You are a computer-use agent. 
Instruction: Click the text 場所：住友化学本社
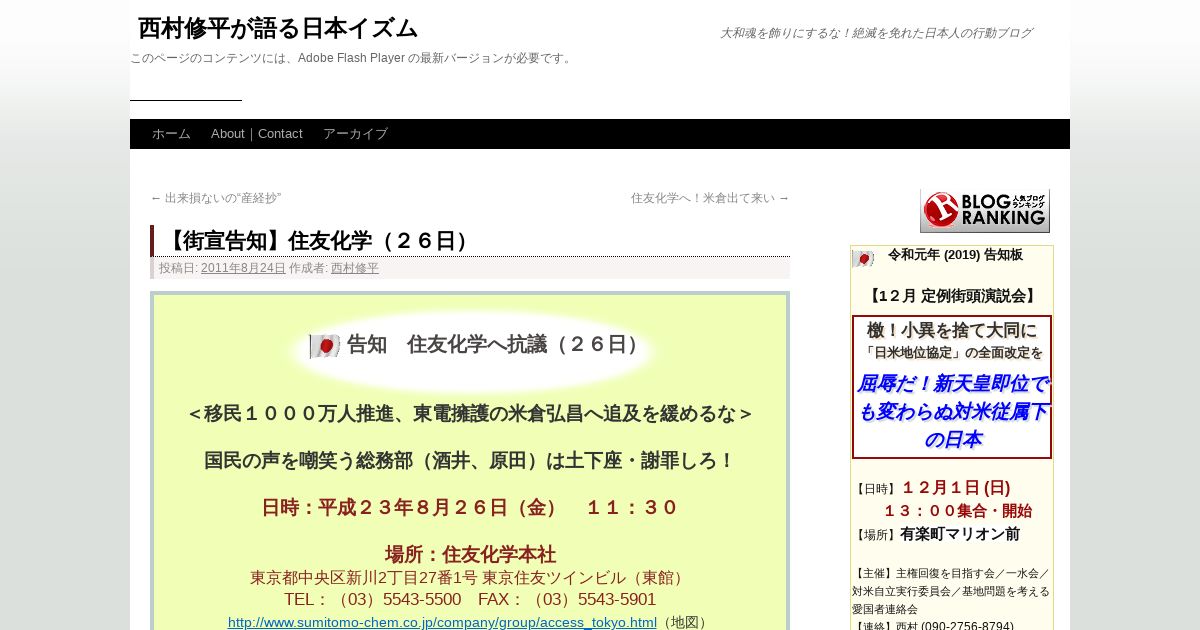coord(470,554)
